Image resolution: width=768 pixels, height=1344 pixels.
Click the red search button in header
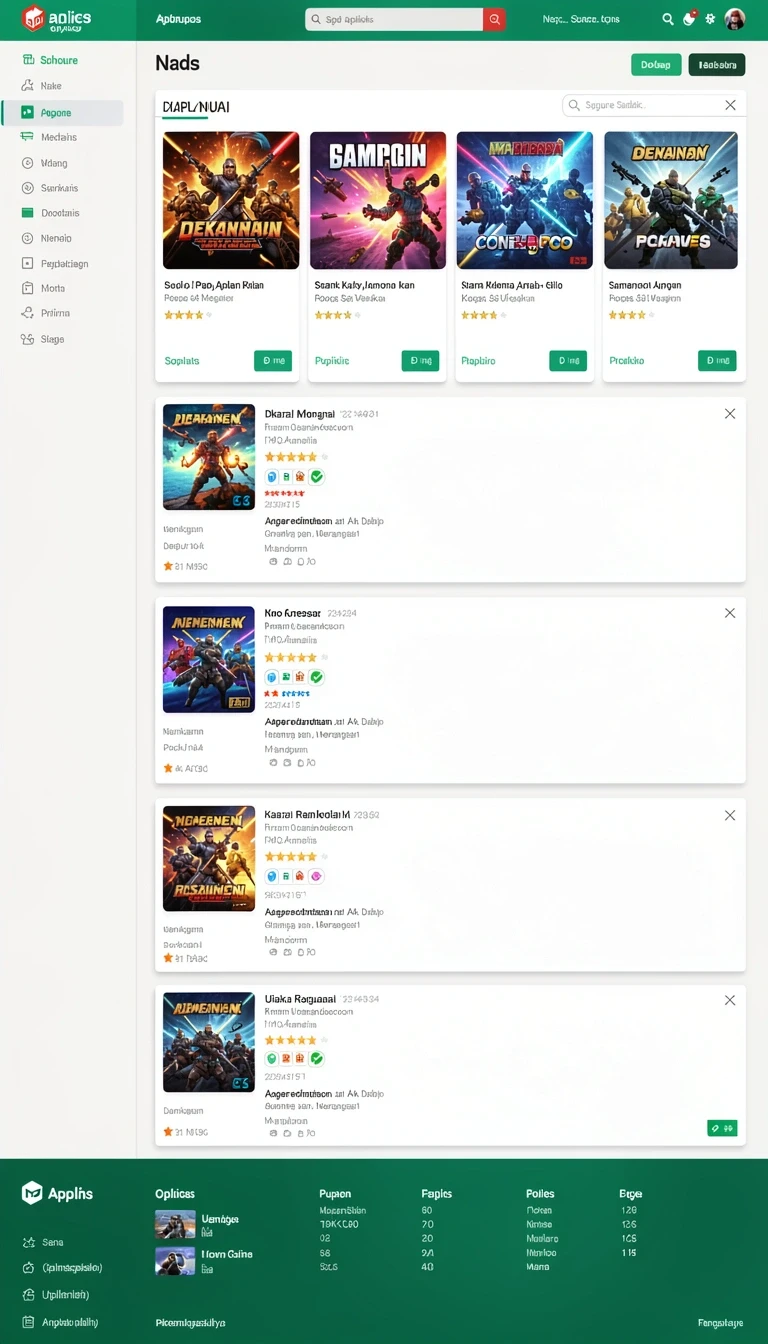coord(494,19)
